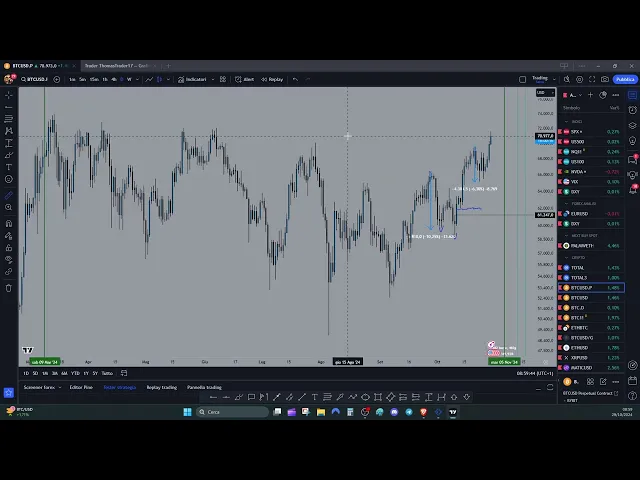Open the go to date calendar icon
This screenshot has width=640, height=480.
click(x=124, y=373)
